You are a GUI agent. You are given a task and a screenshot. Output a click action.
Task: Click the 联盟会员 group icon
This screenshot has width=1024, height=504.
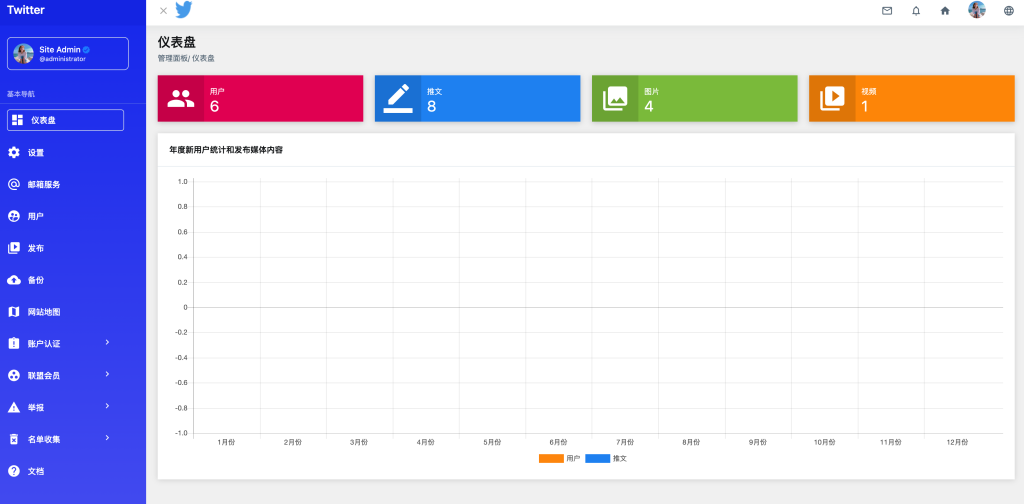click(x=14, y=375)
